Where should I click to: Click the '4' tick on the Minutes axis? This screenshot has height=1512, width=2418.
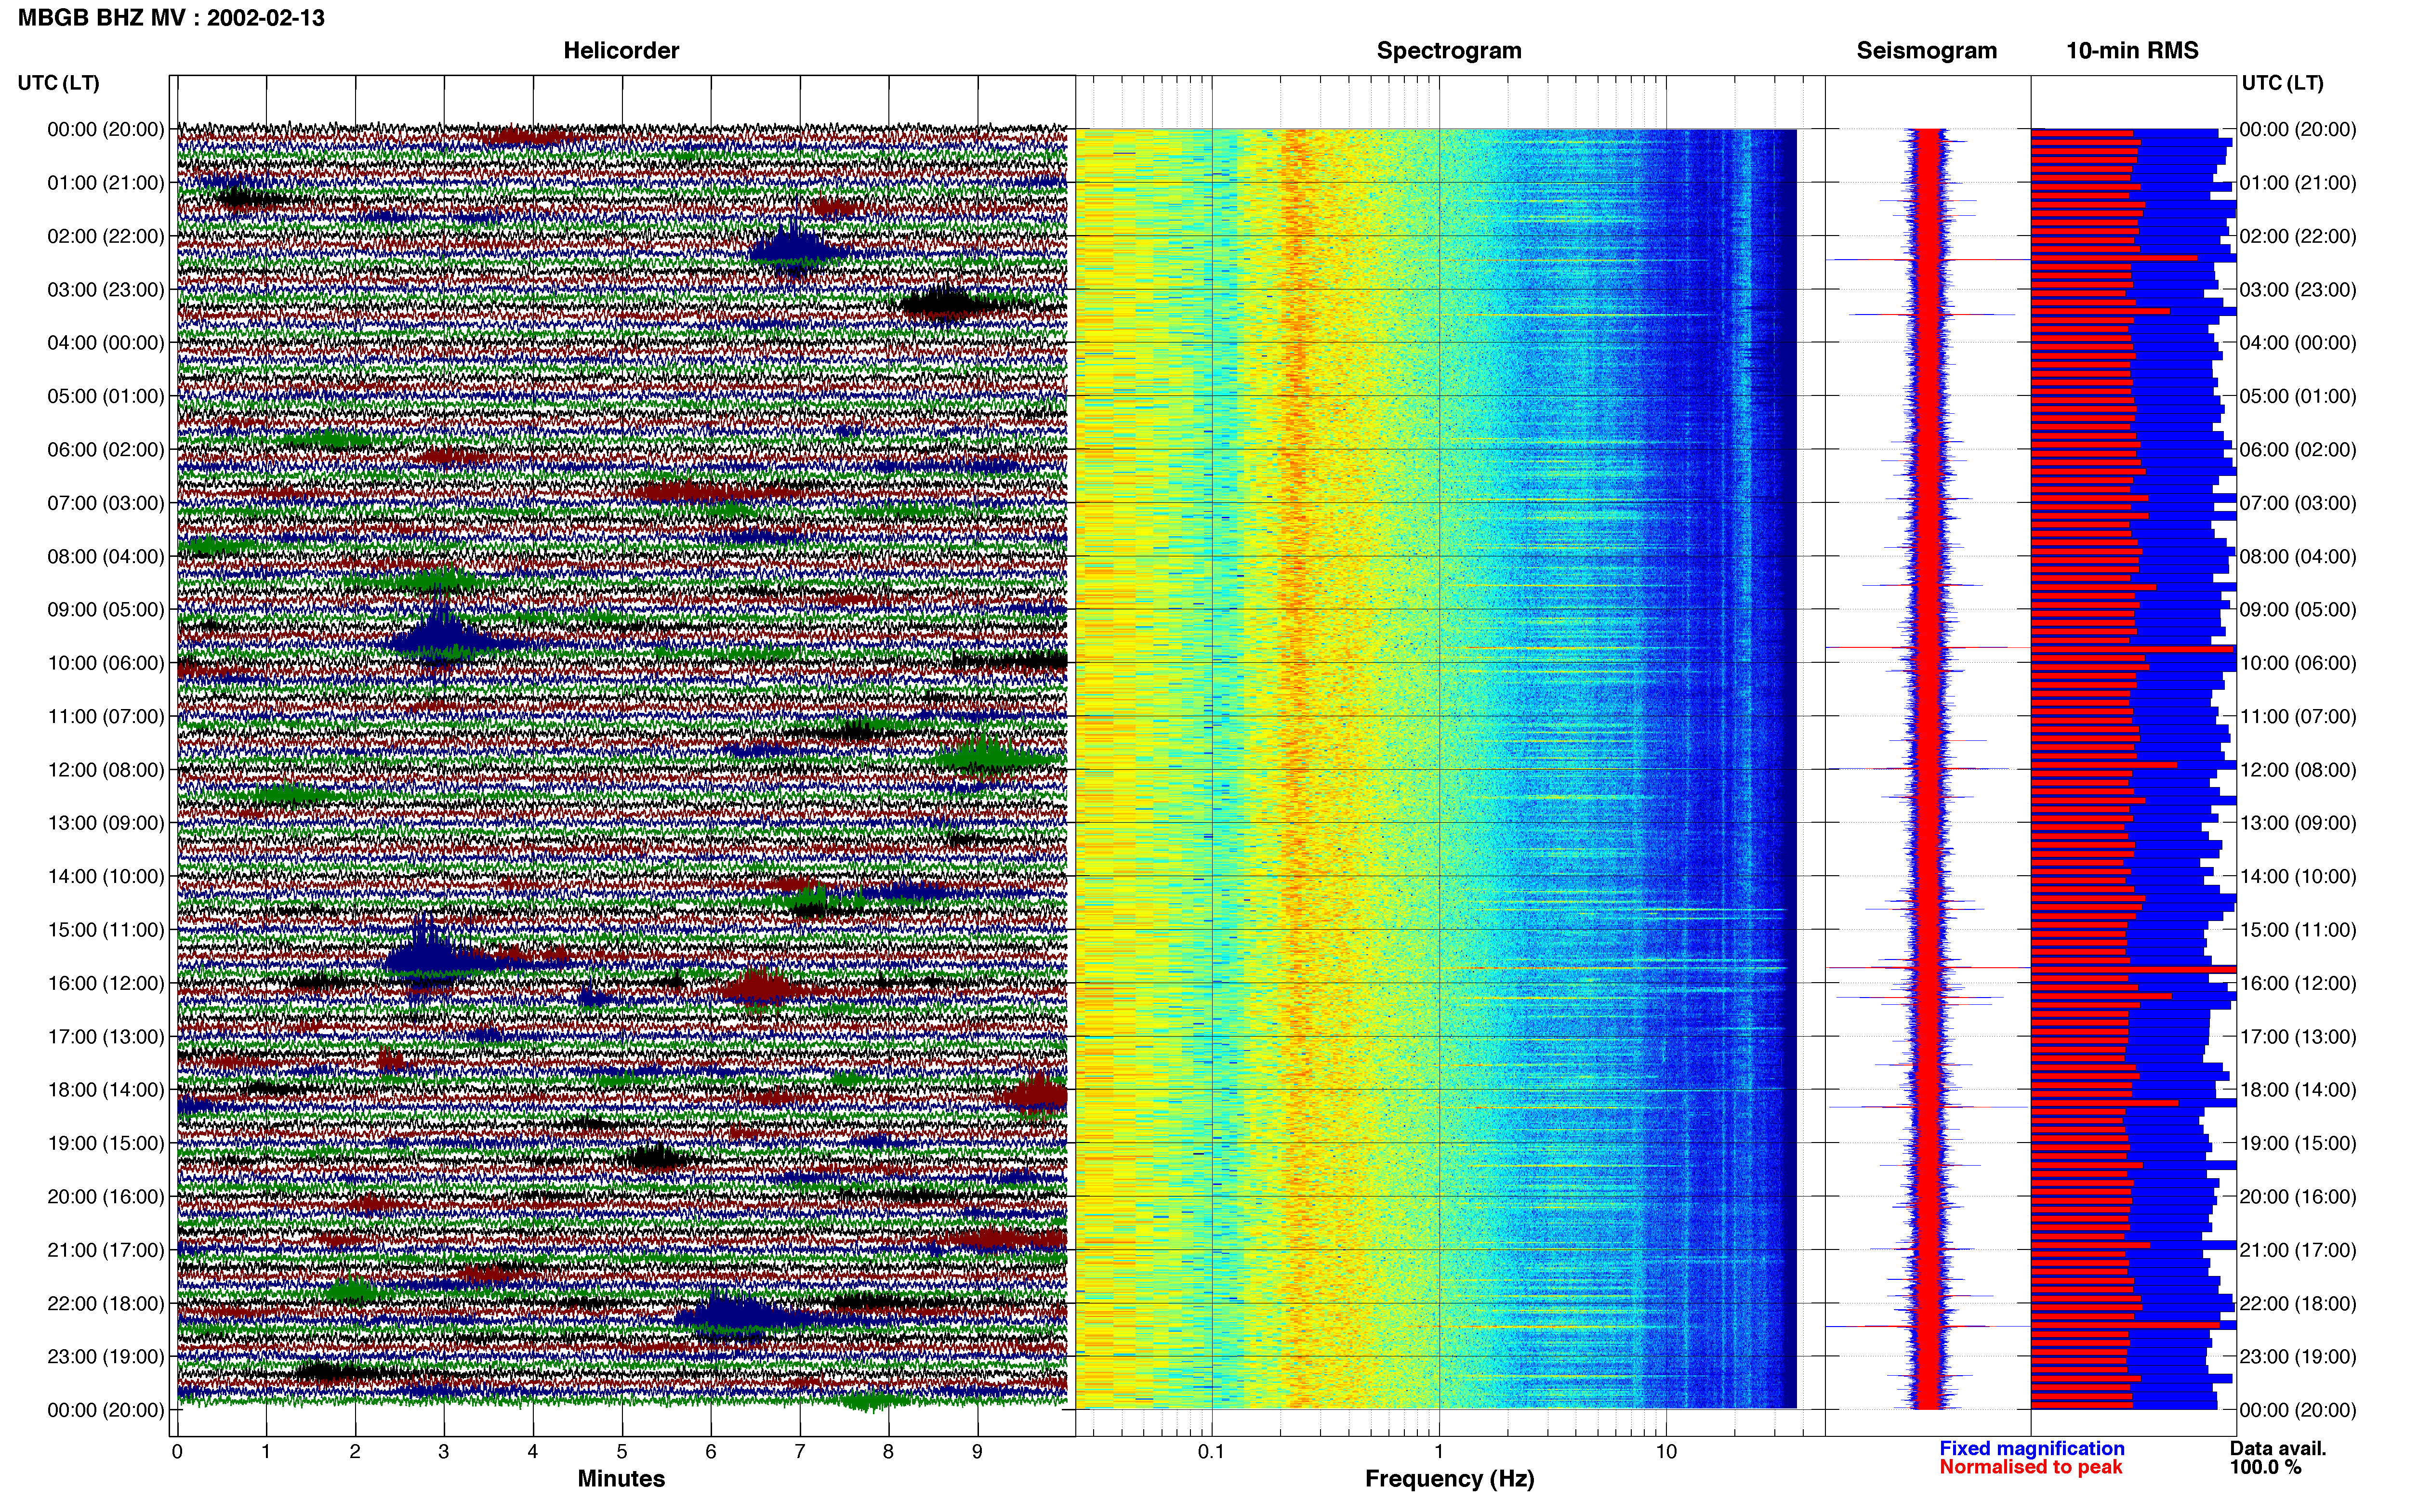tap(533, 1452)
